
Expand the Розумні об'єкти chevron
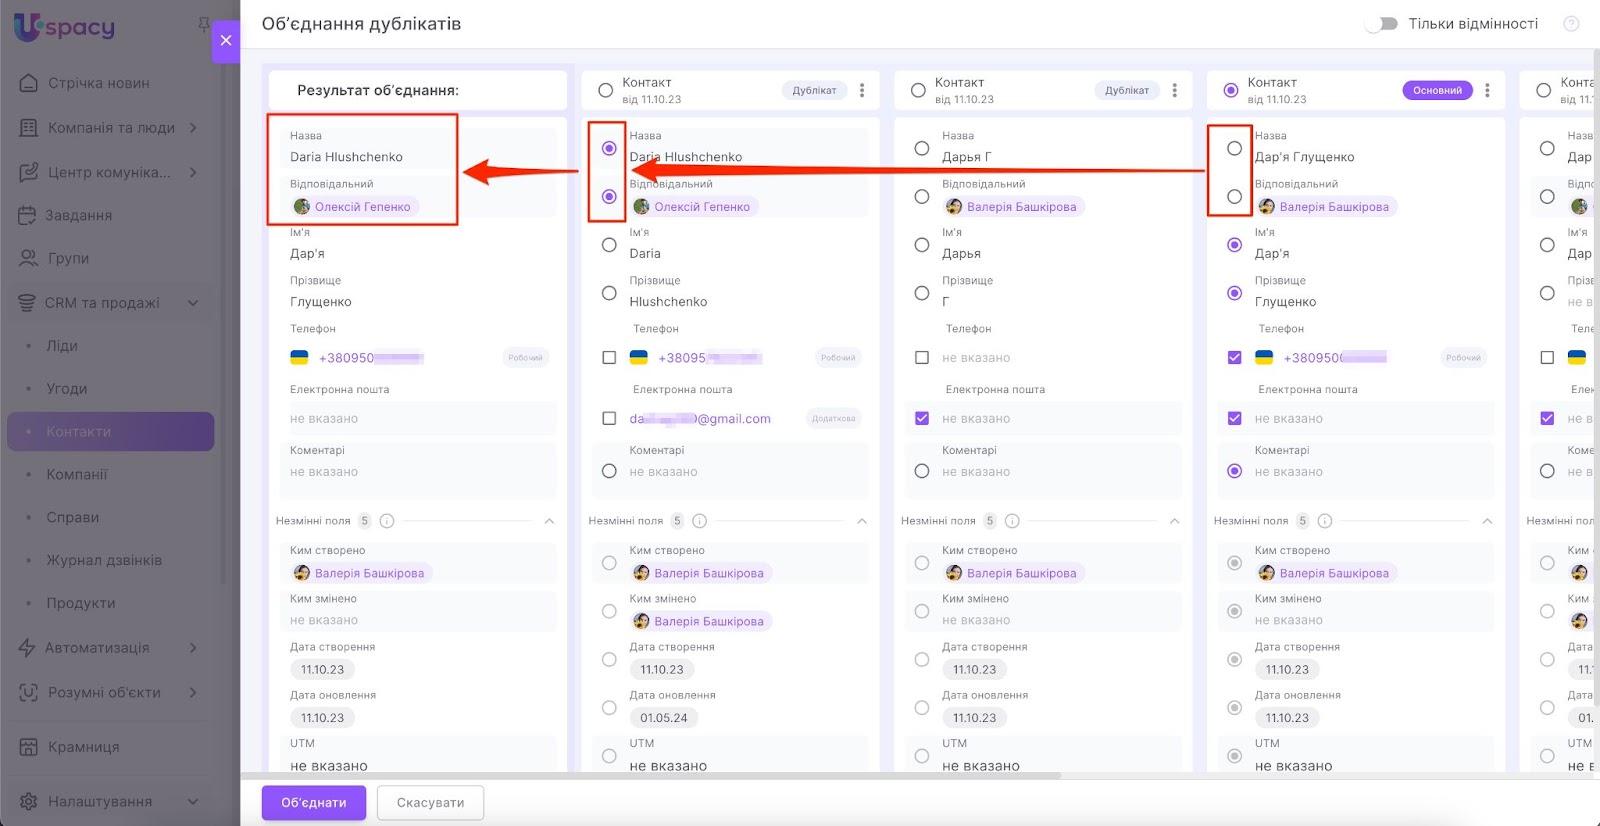193,692
